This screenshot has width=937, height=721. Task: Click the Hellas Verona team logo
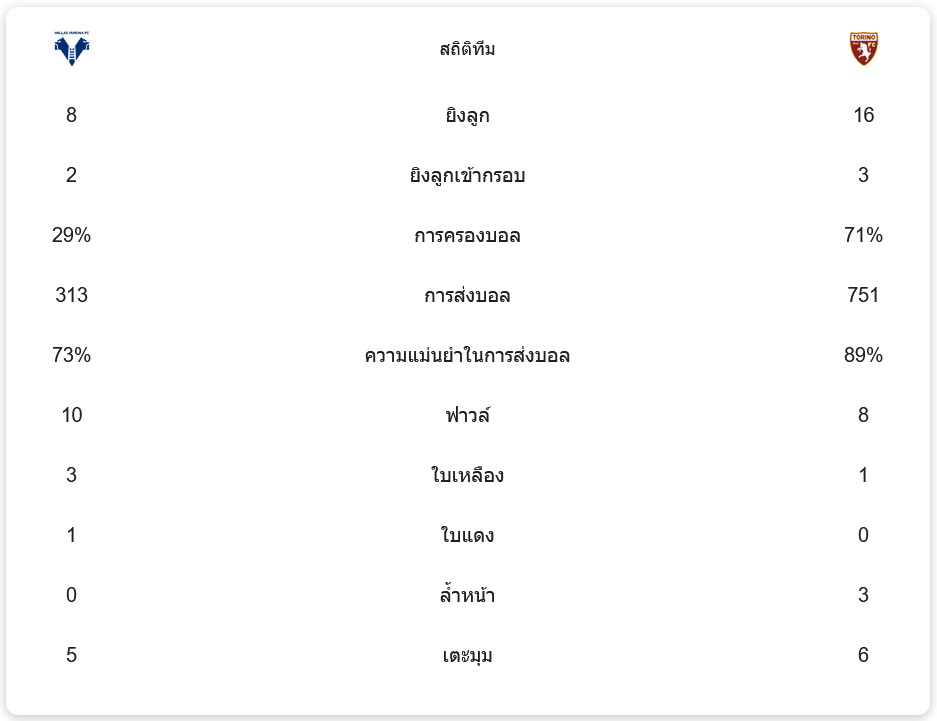(72, 48)
